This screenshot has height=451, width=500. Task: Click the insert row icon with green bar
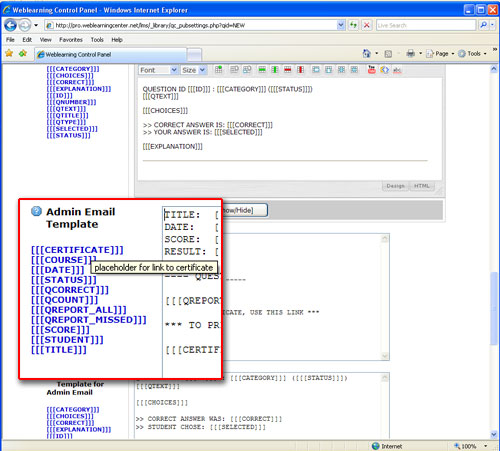click(262, 70)
